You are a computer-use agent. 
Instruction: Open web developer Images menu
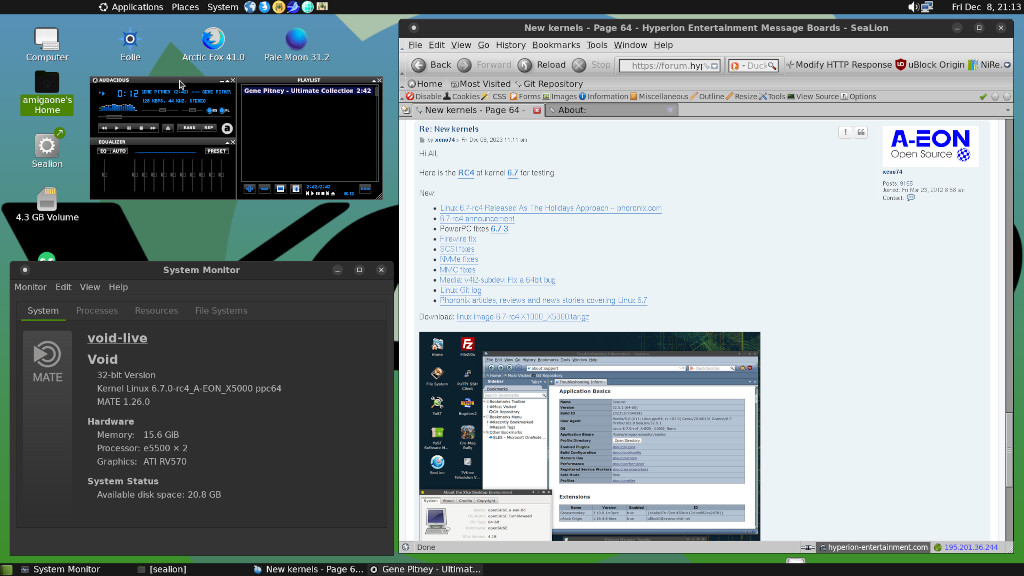pyautogui.click(x=560, y=96)
